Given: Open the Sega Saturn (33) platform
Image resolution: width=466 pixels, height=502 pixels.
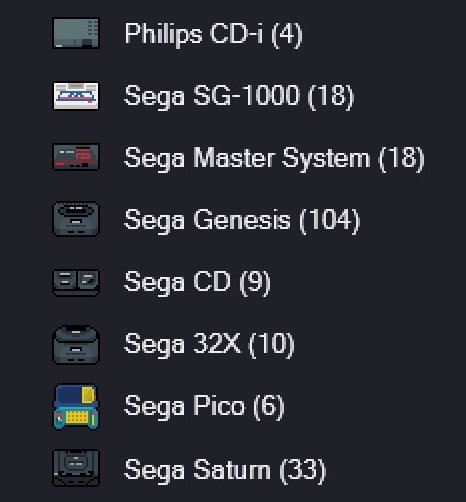Looking at the screenshot, I should pyautogui.click(x=225, y=470).
